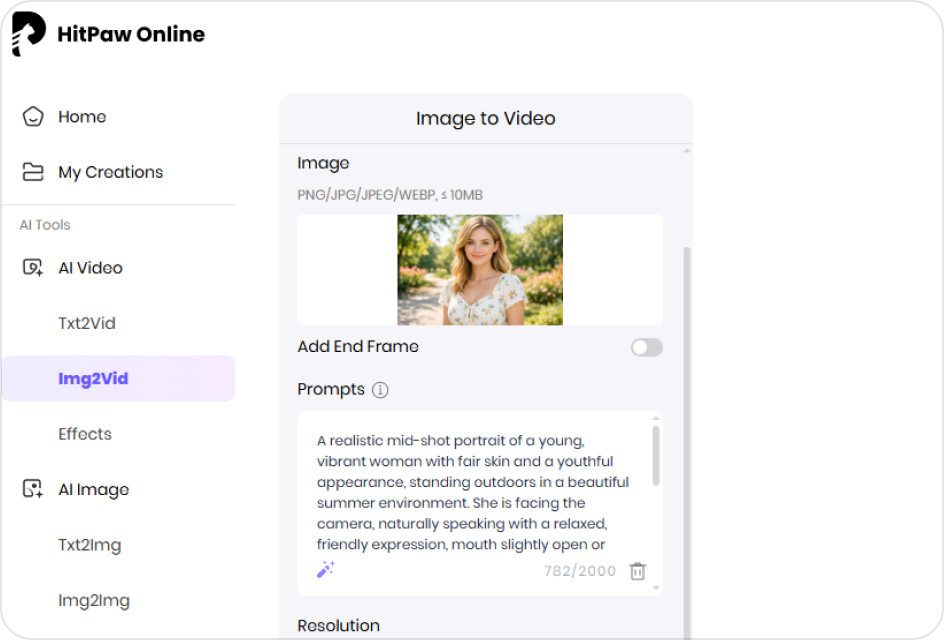The image size is (944, 640).
Task: Click the magic wand prompt enhance icon
Action: click(325, 570)
